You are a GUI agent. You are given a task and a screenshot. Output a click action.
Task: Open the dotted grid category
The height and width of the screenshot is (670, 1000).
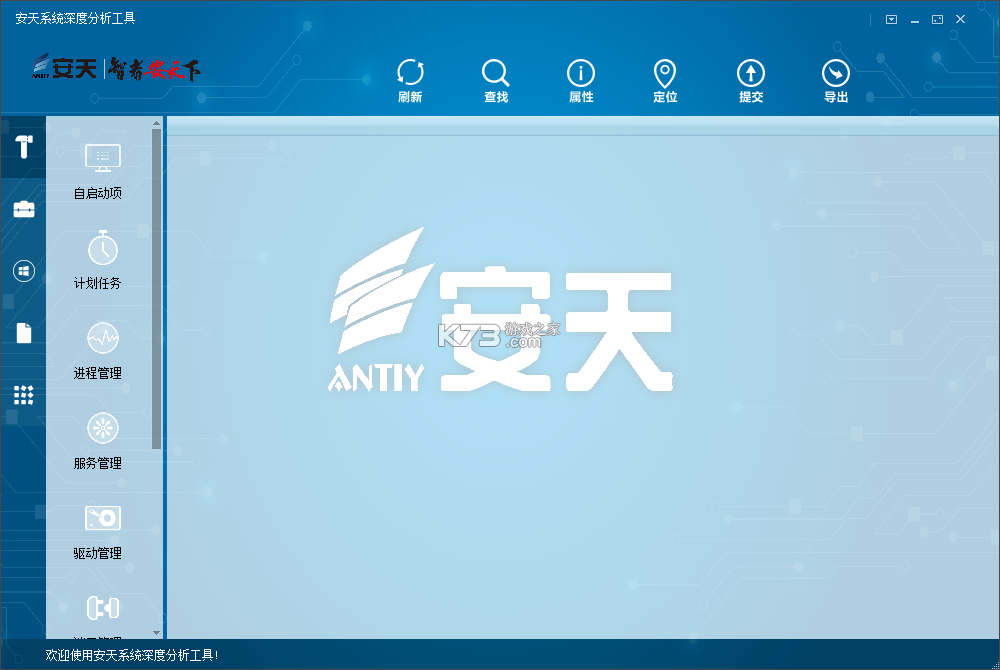pyautogui.click(x=24, y=395)
